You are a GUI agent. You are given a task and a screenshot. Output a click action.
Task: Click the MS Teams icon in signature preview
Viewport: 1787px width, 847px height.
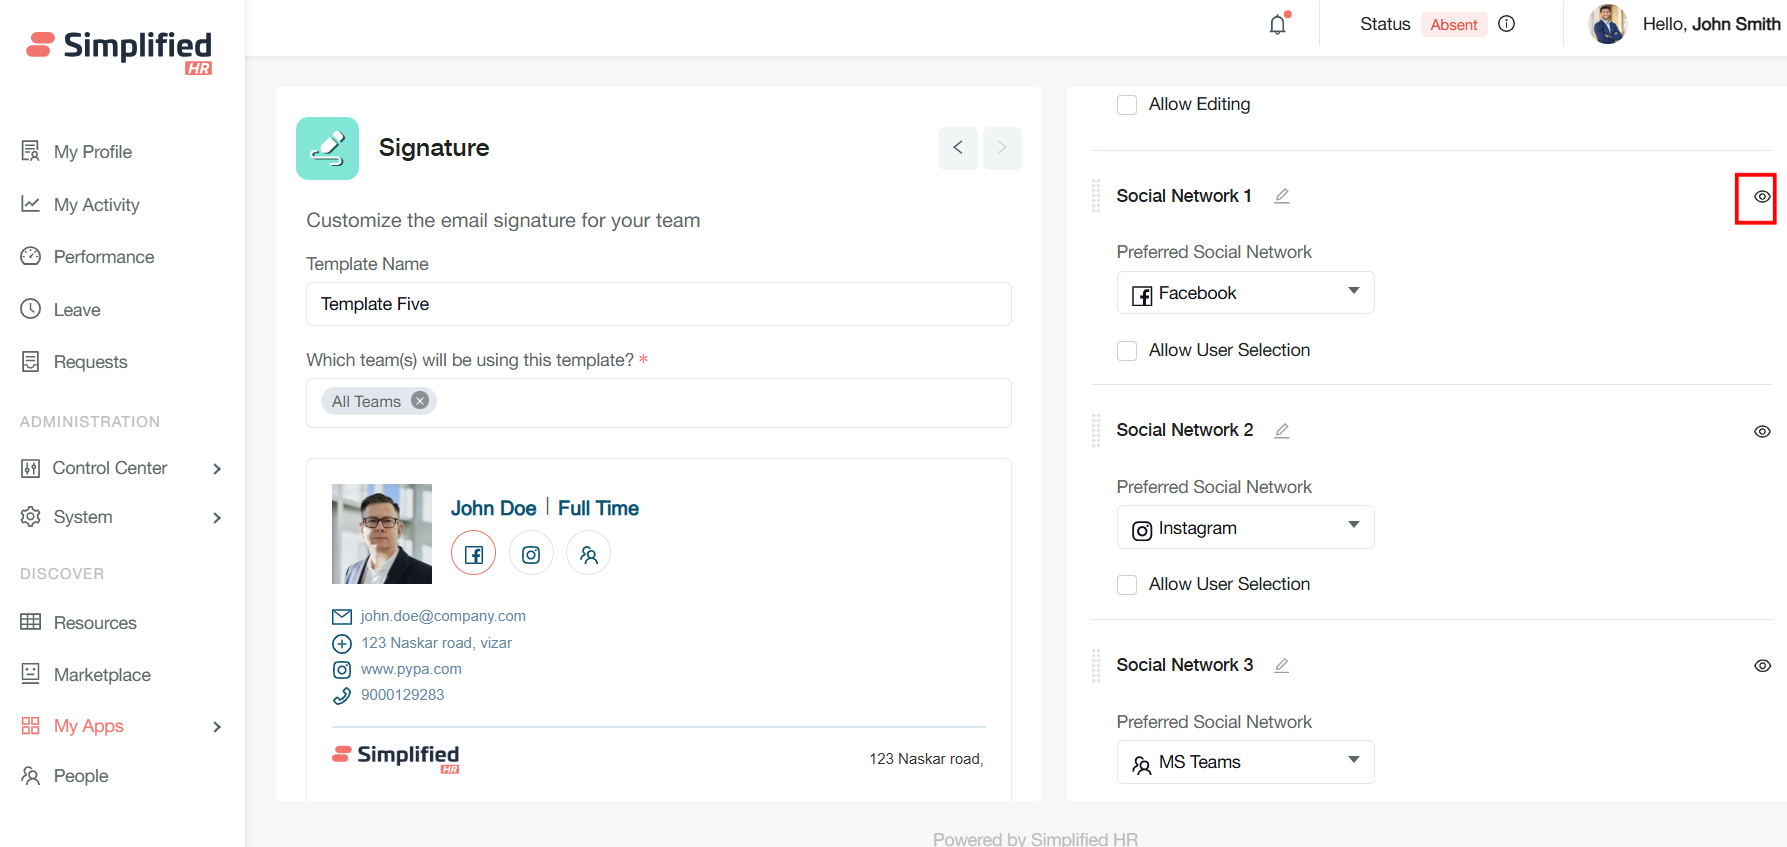pyautogui.click(x=588, y=554)
